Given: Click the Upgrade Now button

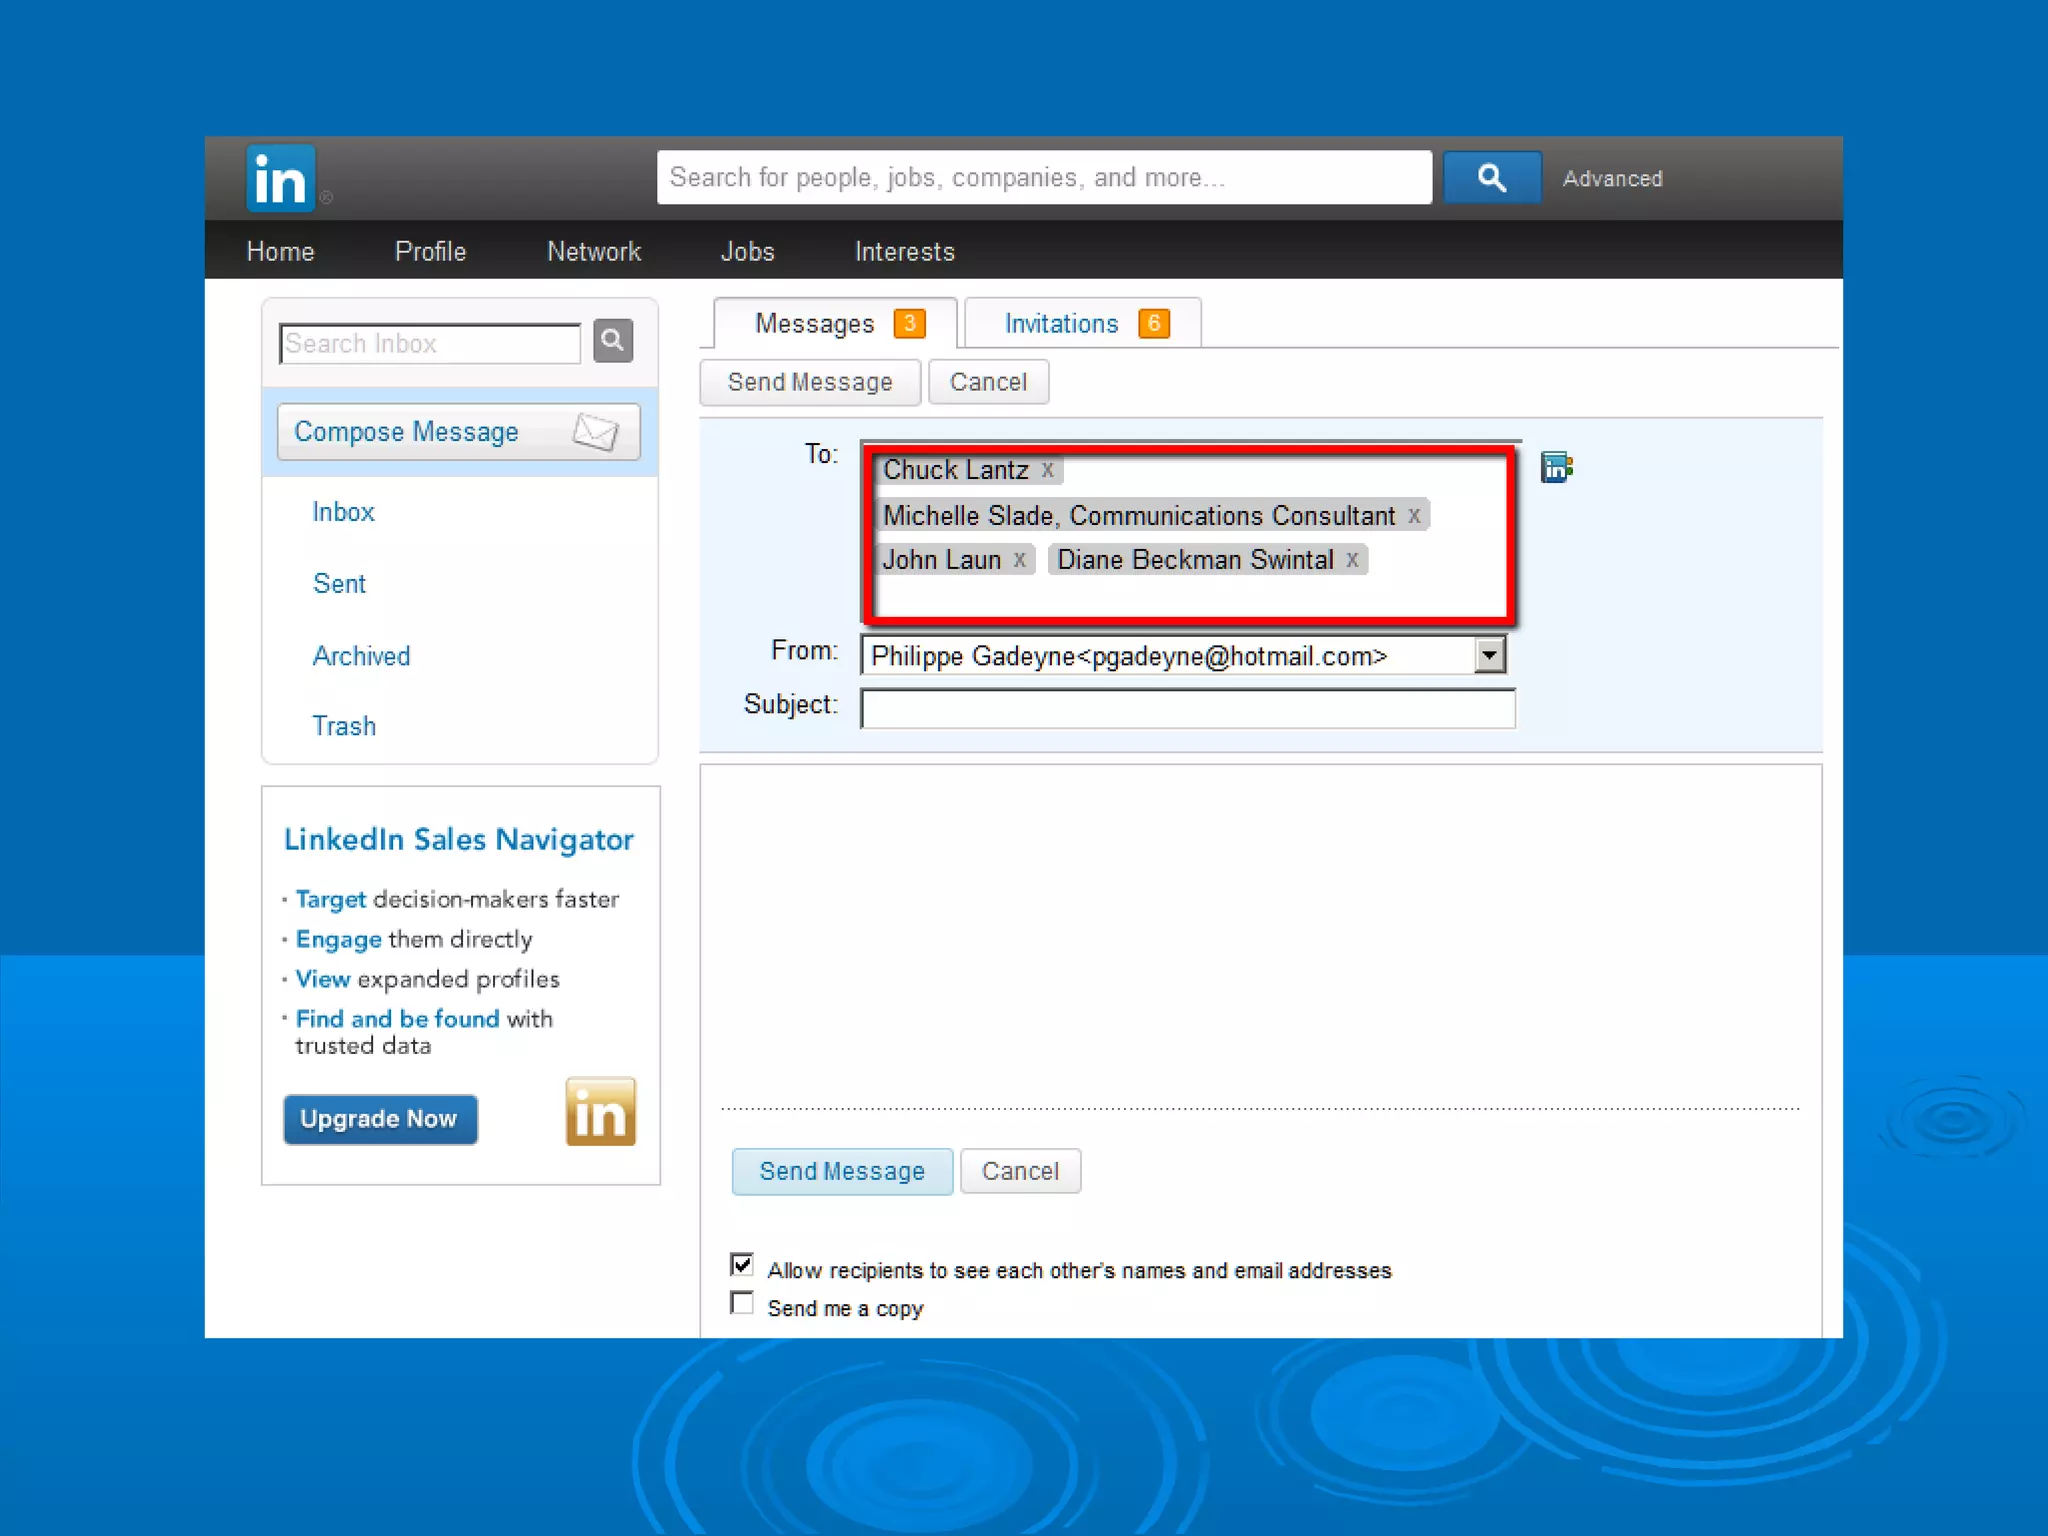Looking at the screenshot, I should [x=379, y=1119].
